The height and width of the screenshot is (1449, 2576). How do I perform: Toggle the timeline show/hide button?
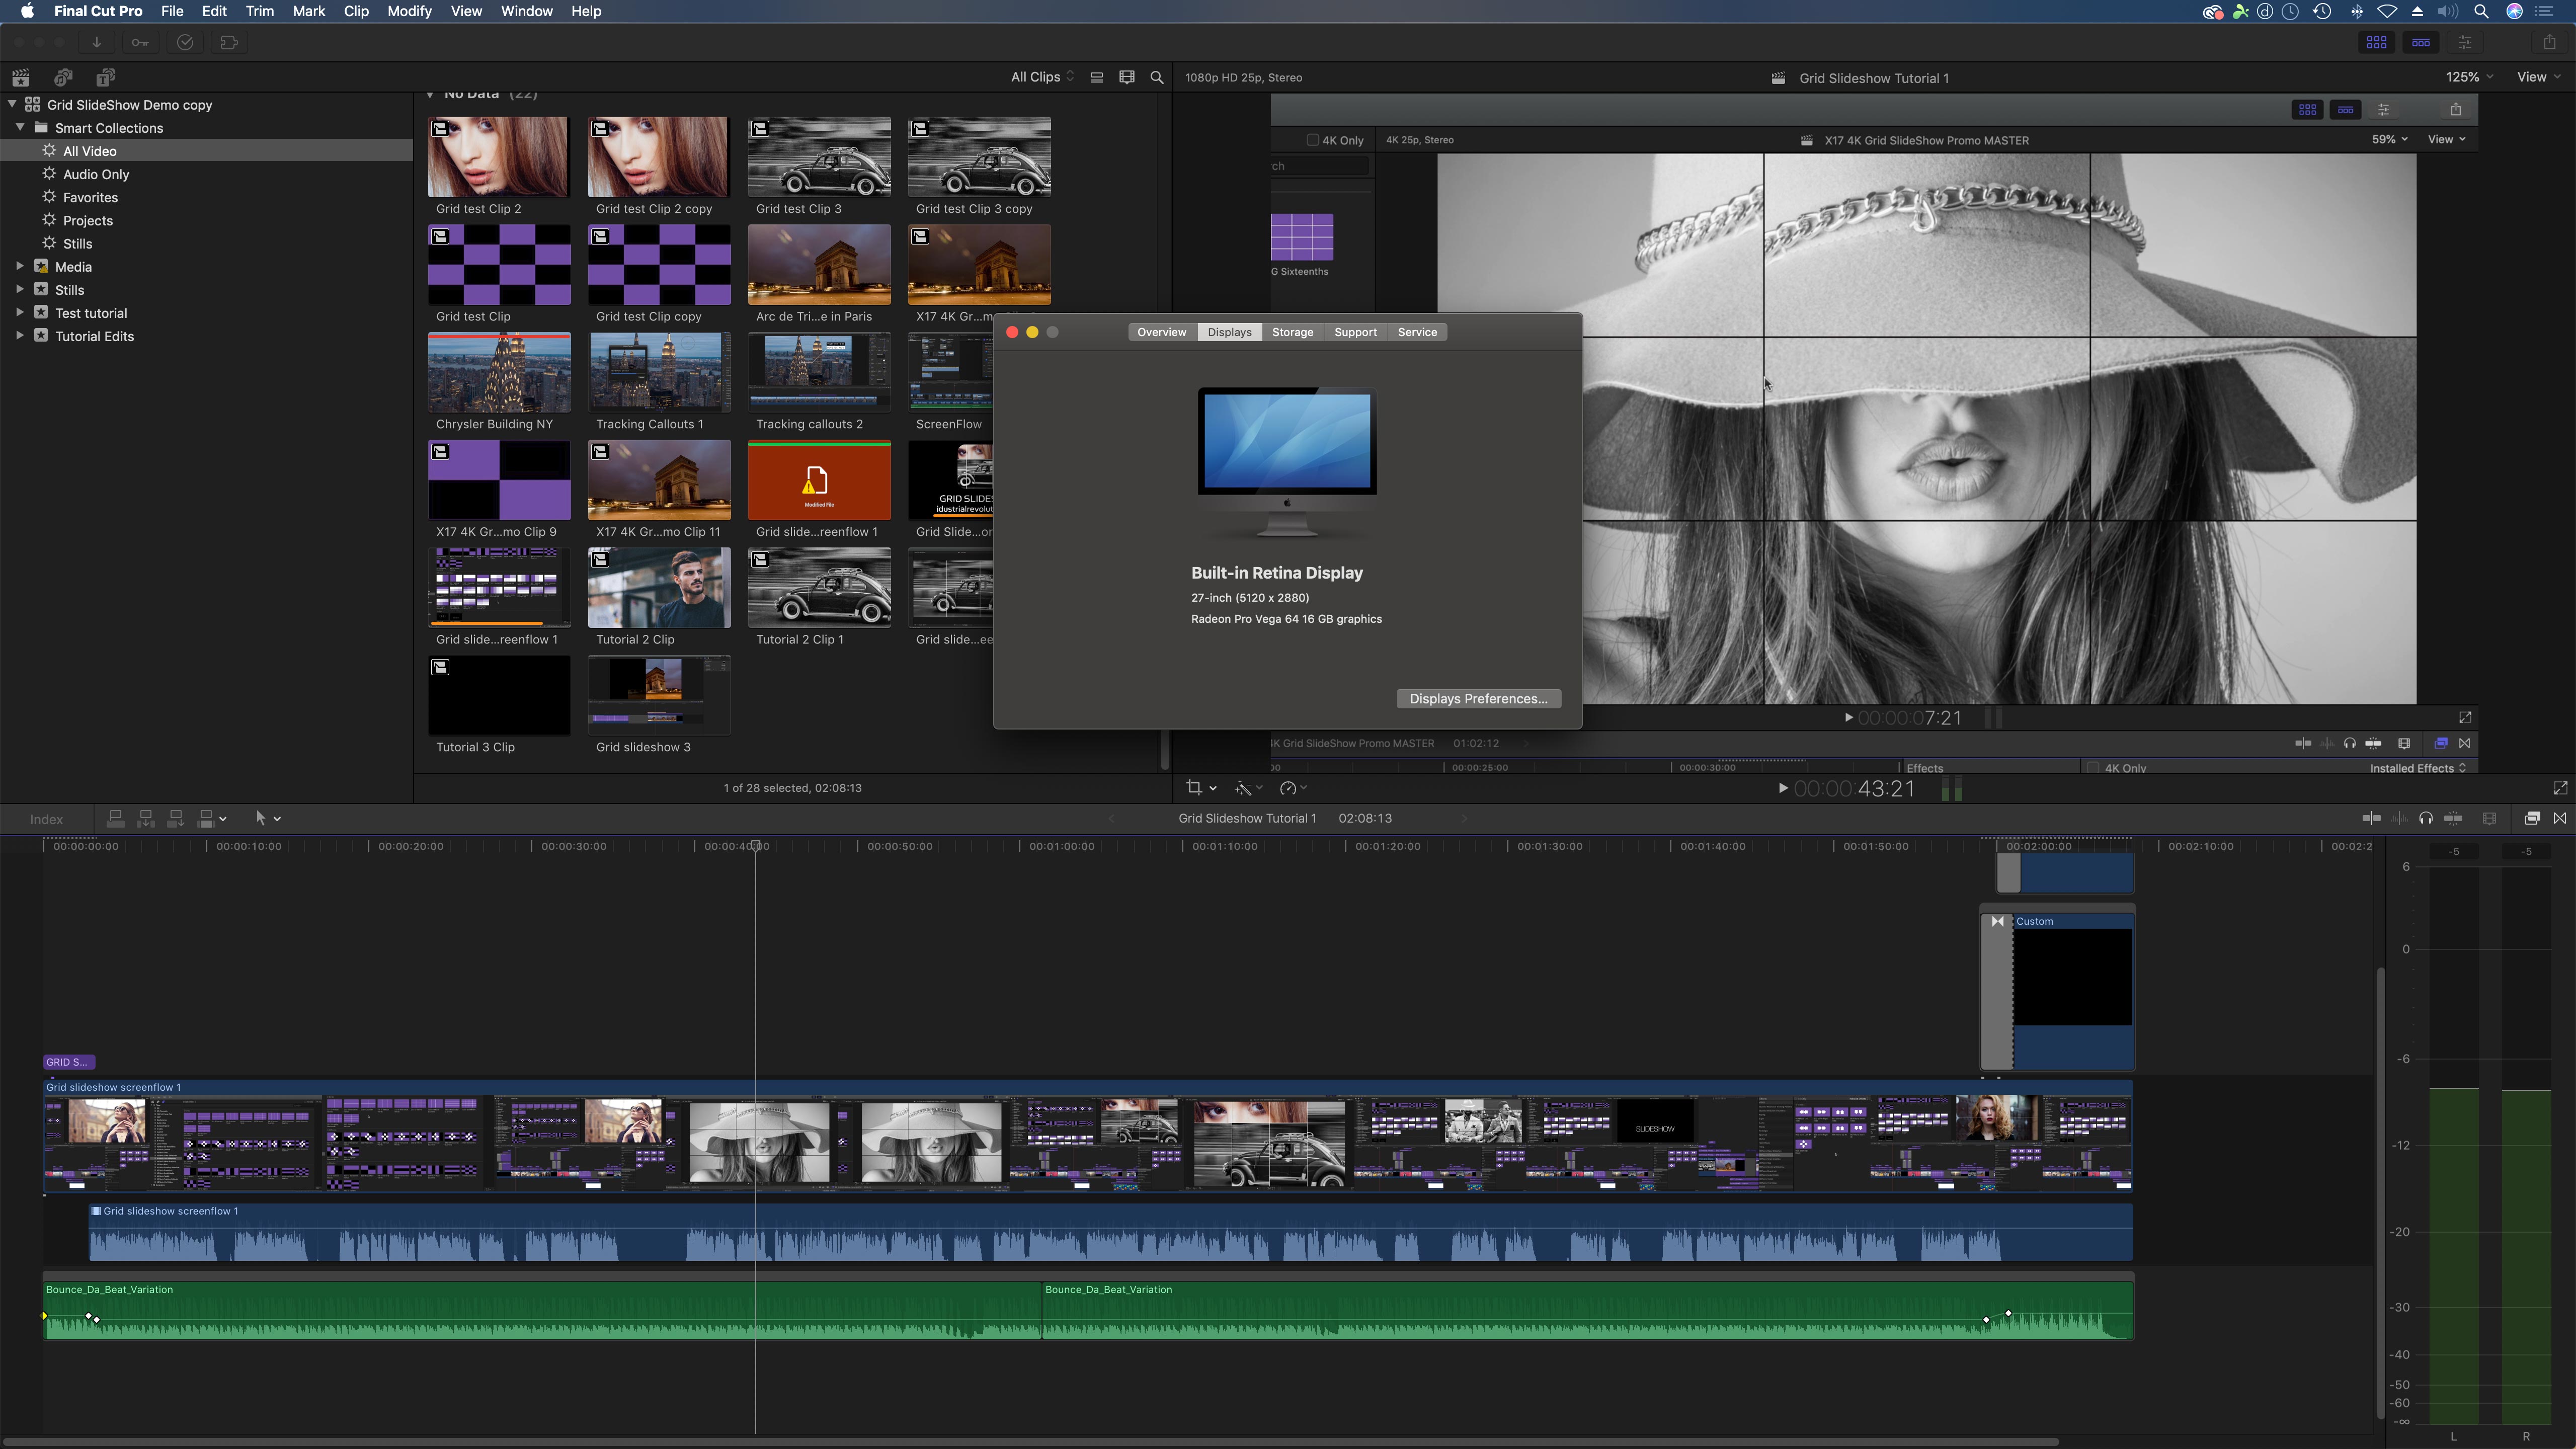[2421, 42]
